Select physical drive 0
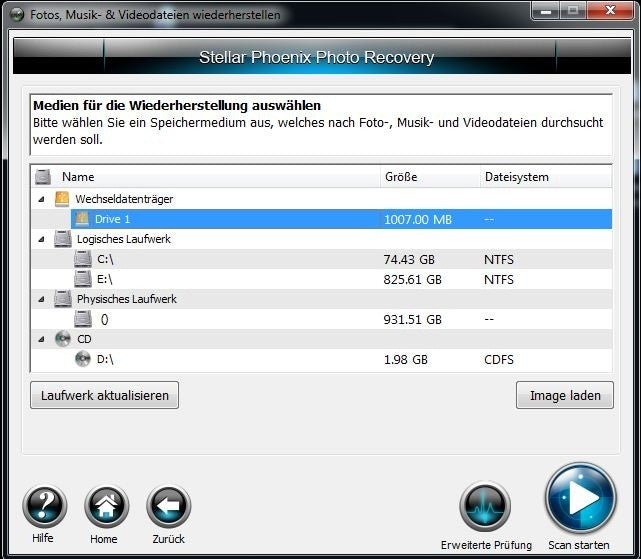The width and height of the screenshot is (641, 559). tap(322, 319)
